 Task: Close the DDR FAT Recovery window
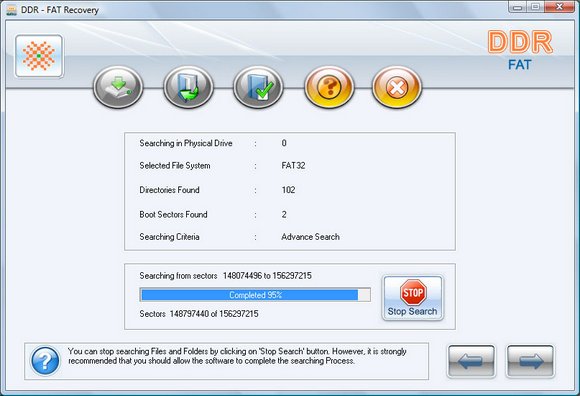560,7
